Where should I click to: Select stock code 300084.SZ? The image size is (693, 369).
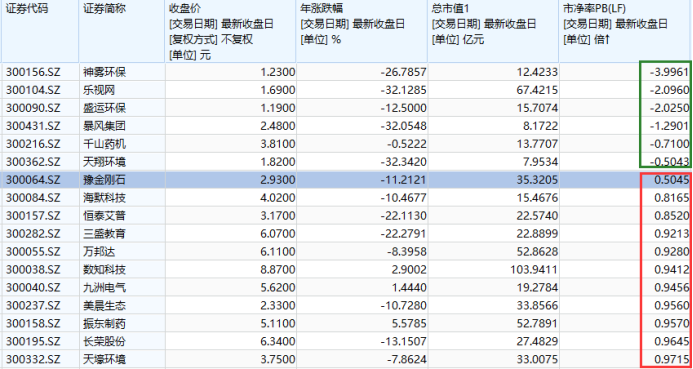[33, 198]
